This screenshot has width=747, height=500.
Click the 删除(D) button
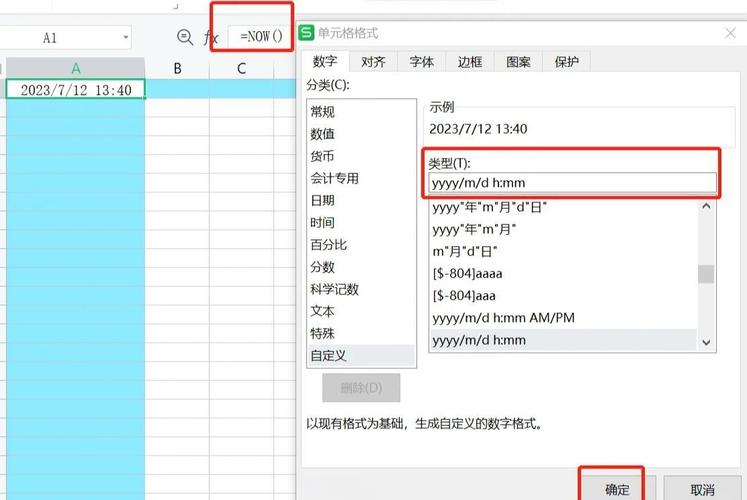point(361,388)
